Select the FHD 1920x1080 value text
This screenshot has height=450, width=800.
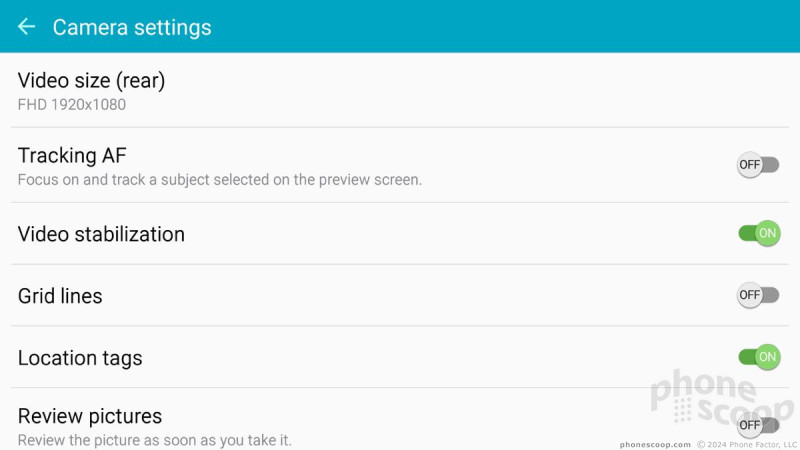coord(71,105)
